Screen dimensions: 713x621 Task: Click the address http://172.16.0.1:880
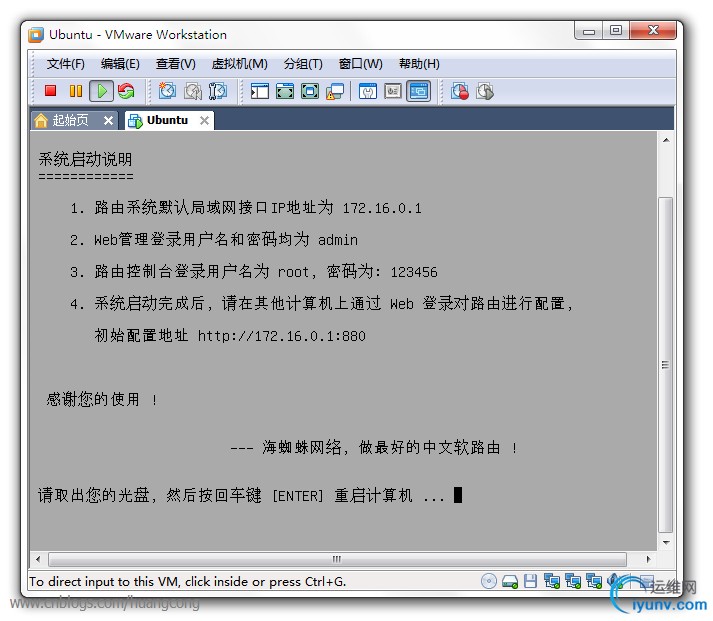coord(281,336)
